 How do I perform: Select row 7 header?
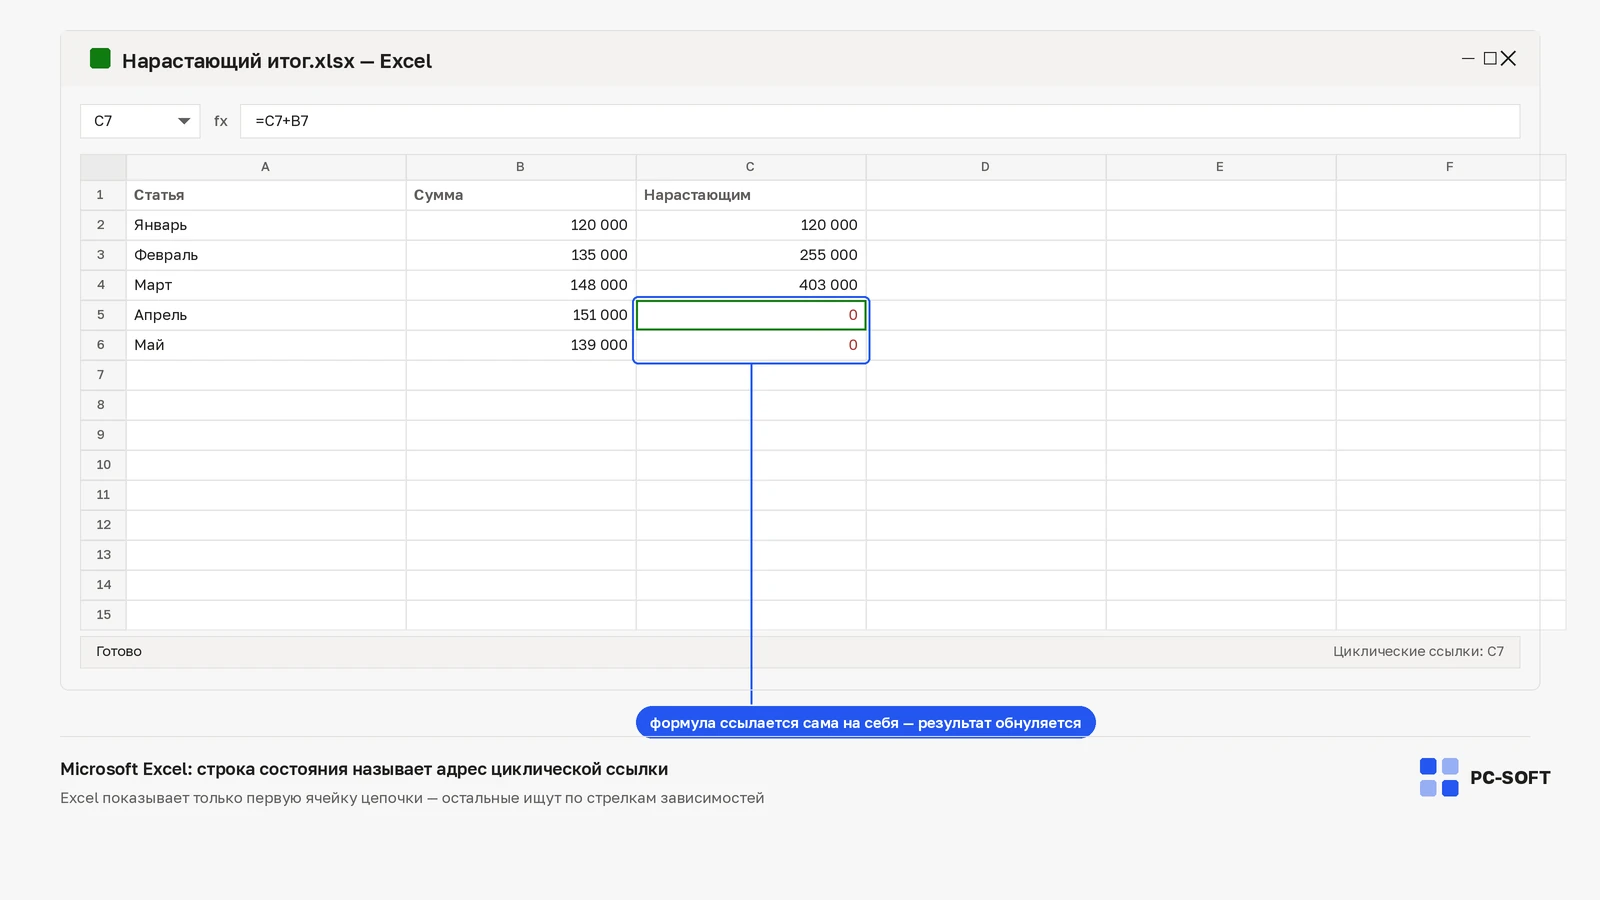pos(103,375)
